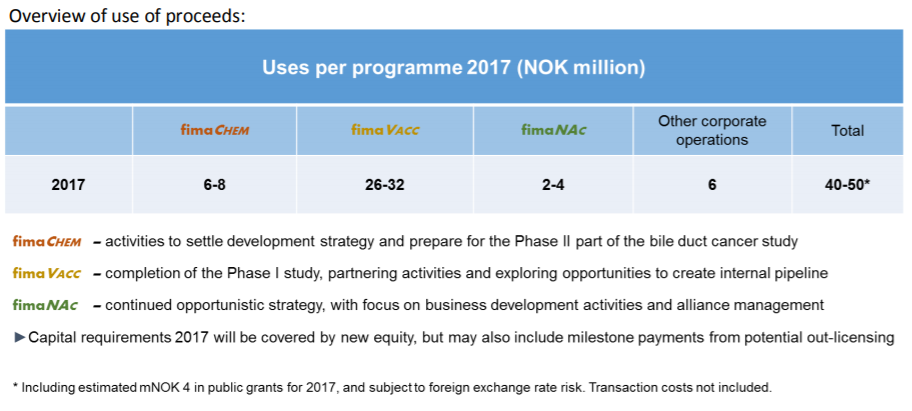The image size is (912, 411).
Task: Click the triangle bullet before Capital requirements
Action: pos(19,338)
